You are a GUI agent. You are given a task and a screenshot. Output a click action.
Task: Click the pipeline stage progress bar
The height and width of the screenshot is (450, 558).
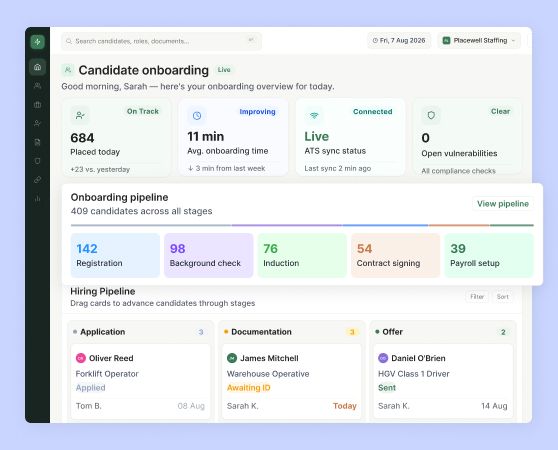click(302, 225)
